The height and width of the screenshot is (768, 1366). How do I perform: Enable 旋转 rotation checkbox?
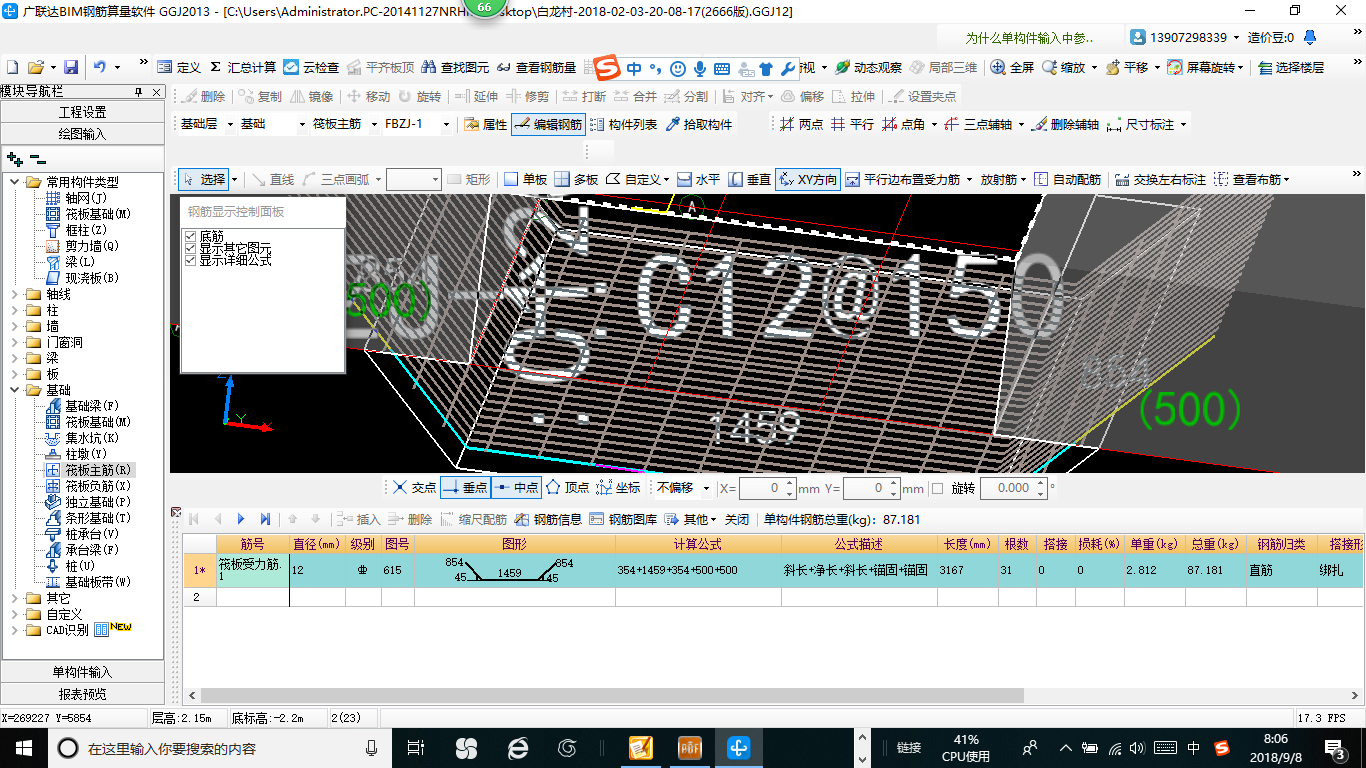click(x=937, y=488)
